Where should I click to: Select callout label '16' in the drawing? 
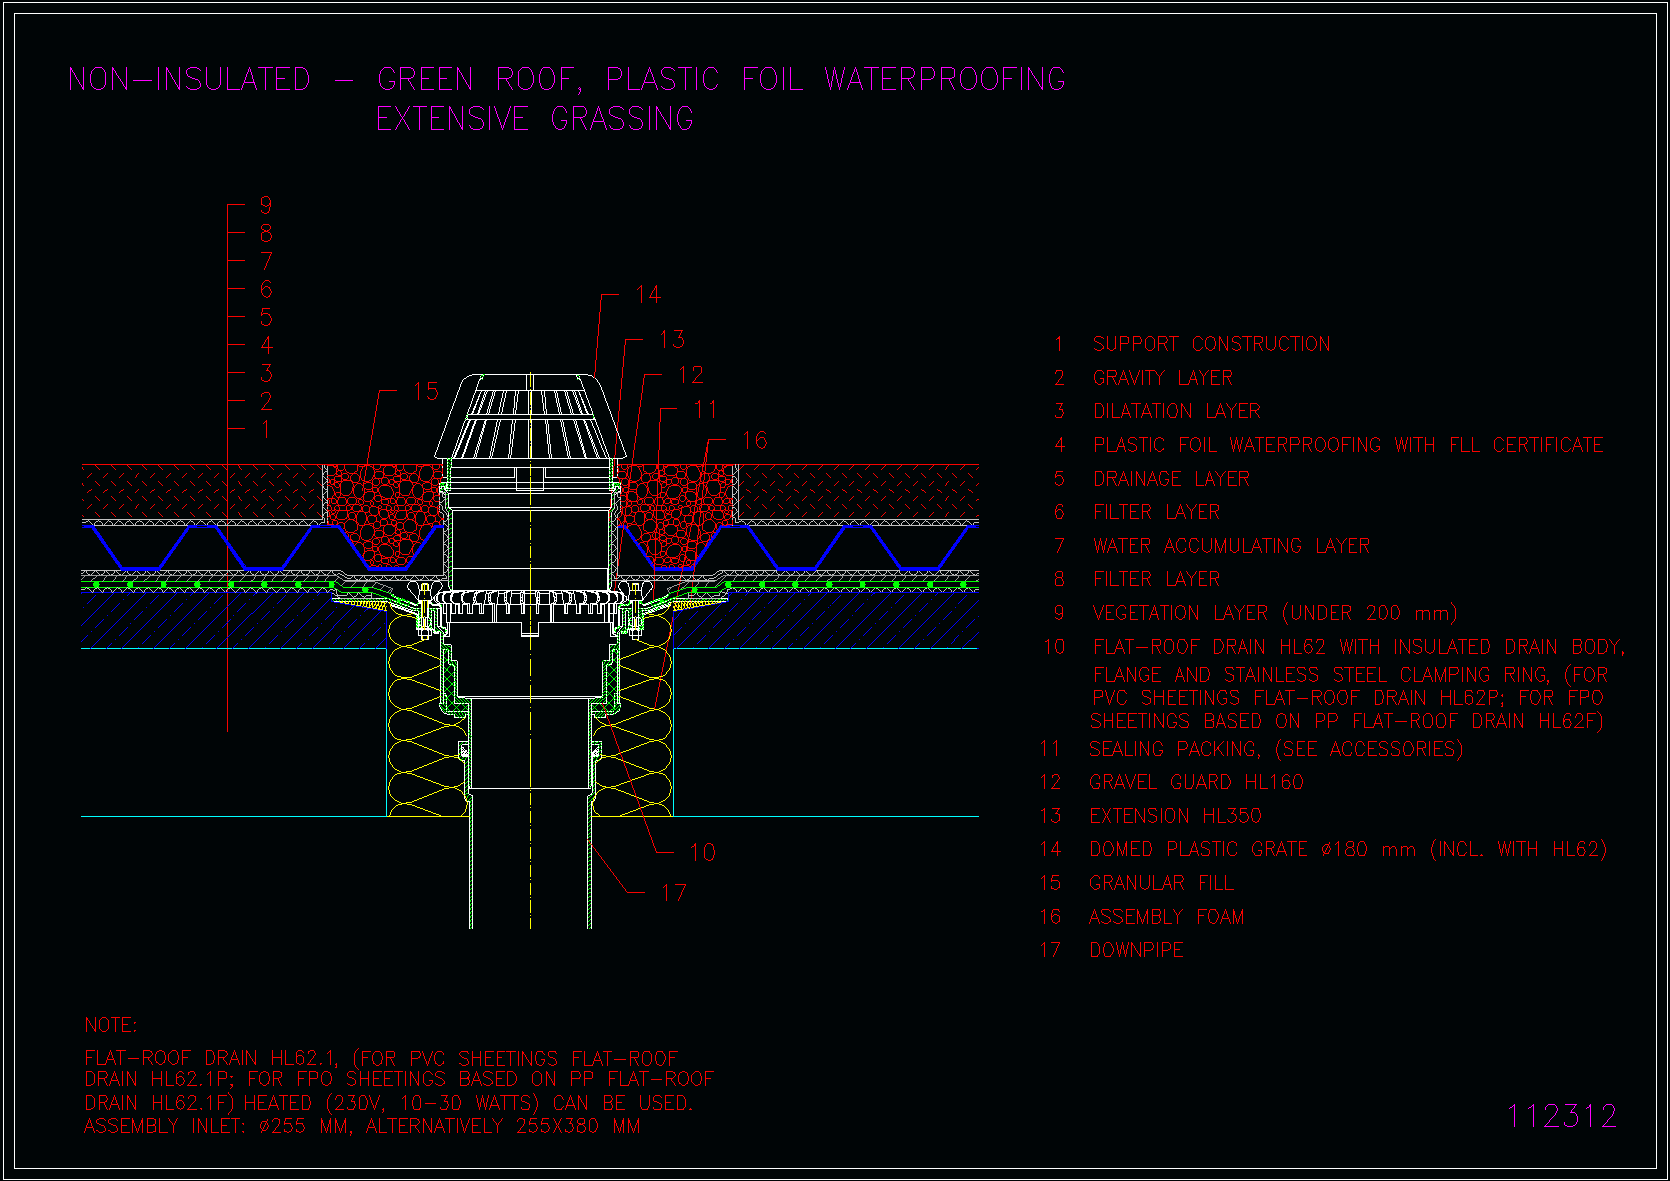(755, 440)
